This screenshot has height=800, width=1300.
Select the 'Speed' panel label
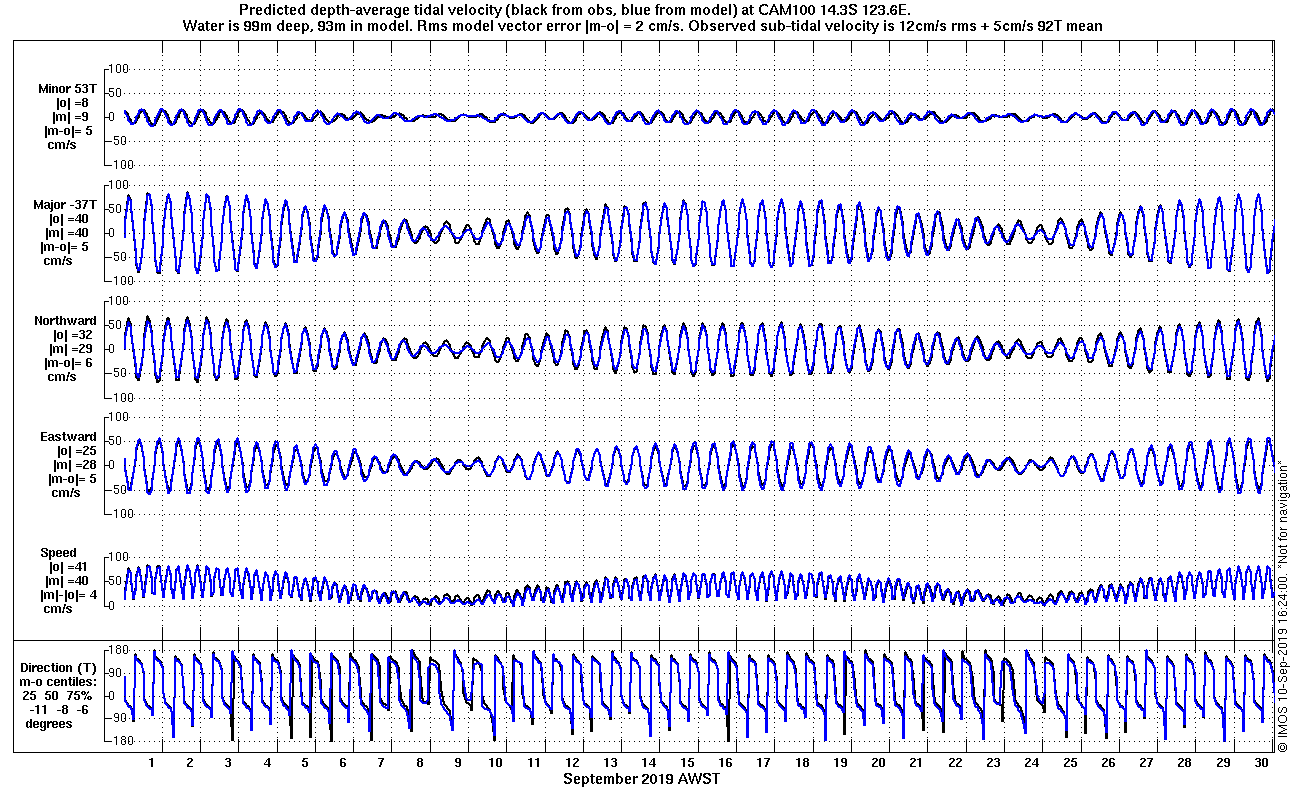(x=58, y=553)
